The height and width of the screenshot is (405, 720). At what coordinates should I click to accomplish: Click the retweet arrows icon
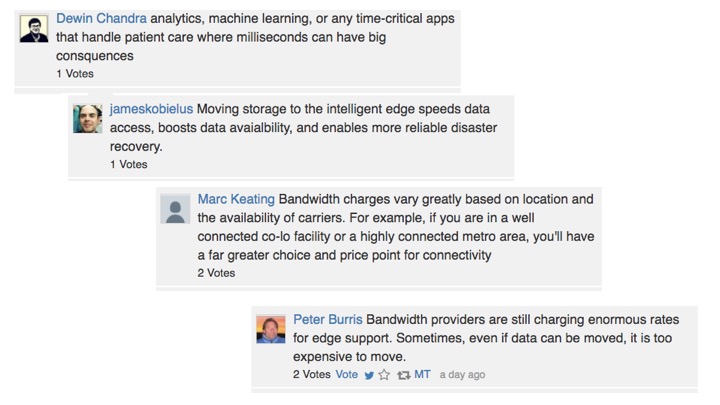click(x=403, y=375)
